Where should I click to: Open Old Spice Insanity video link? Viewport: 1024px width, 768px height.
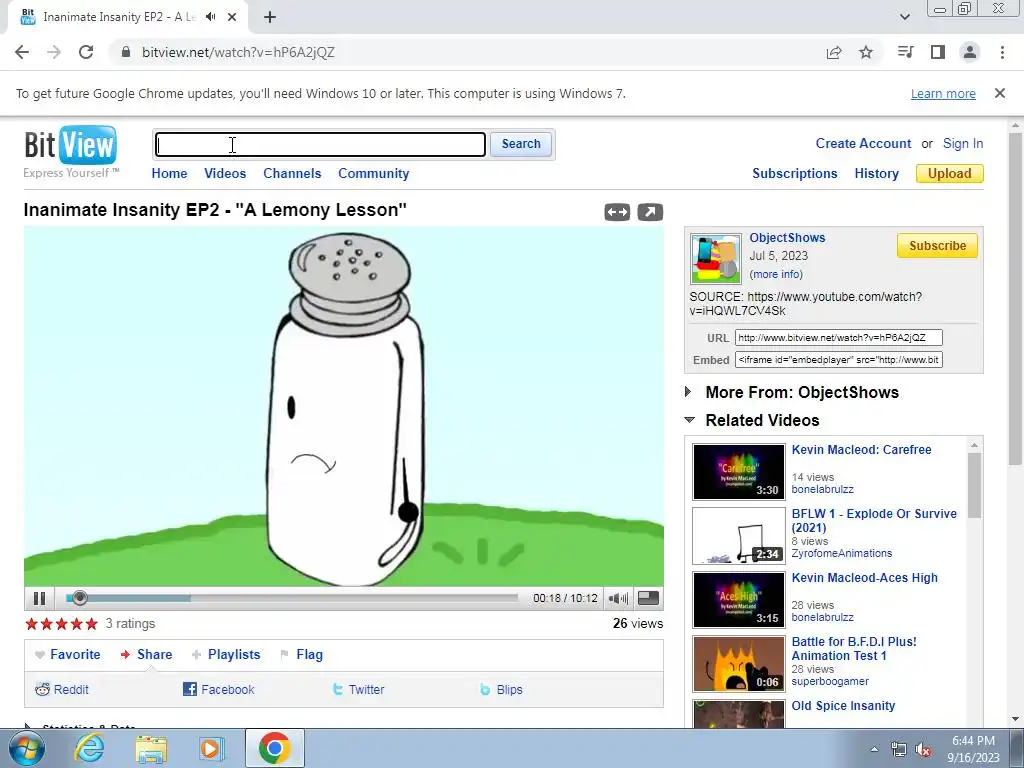(x=843, y=706)
